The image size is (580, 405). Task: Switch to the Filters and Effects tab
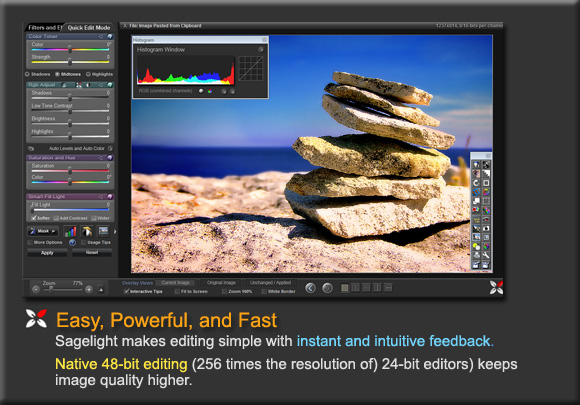pos(44,27)
